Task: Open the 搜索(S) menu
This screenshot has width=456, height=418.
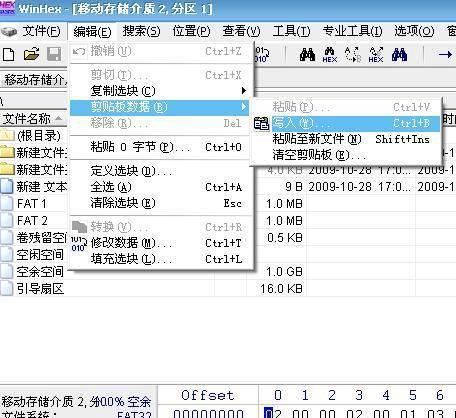Action: (141, 32)
